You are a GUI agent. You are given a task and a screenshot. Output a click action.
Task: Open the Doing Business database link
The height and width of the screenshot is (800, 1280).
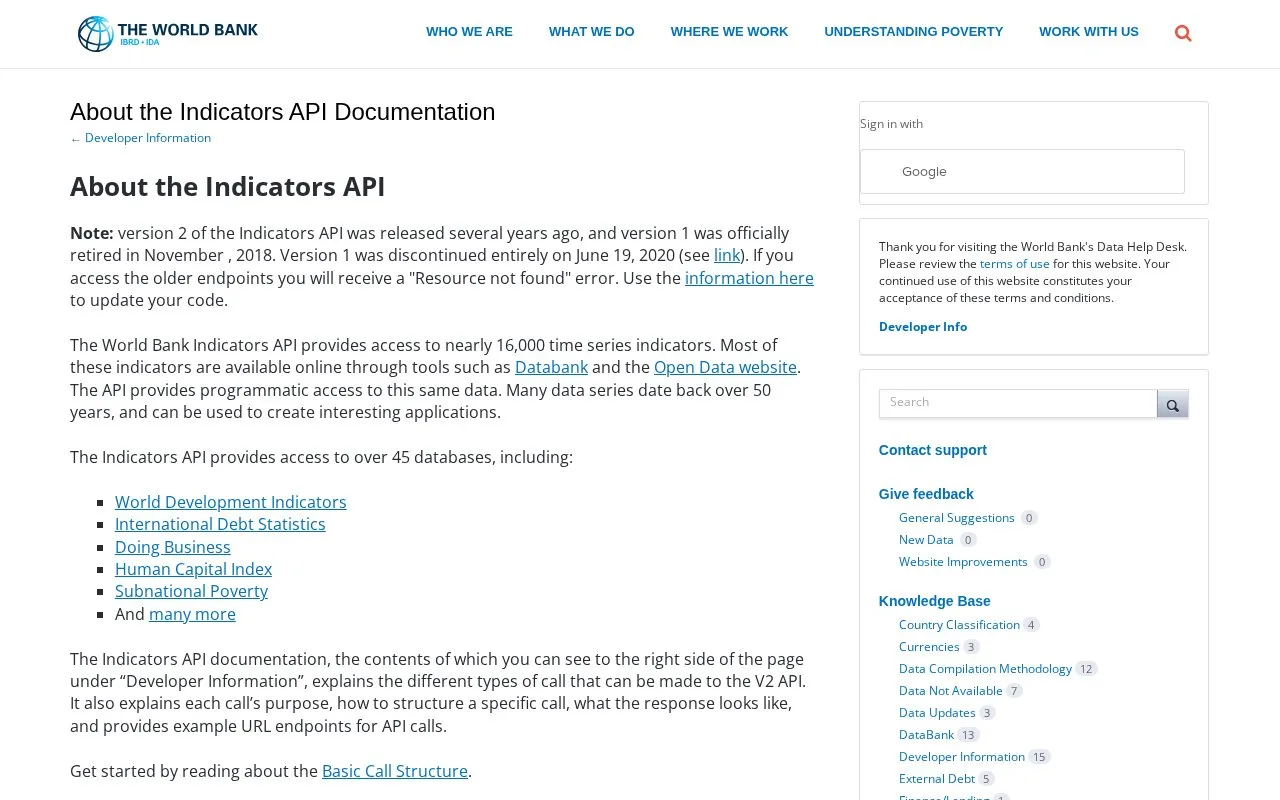tap(173, 547)
